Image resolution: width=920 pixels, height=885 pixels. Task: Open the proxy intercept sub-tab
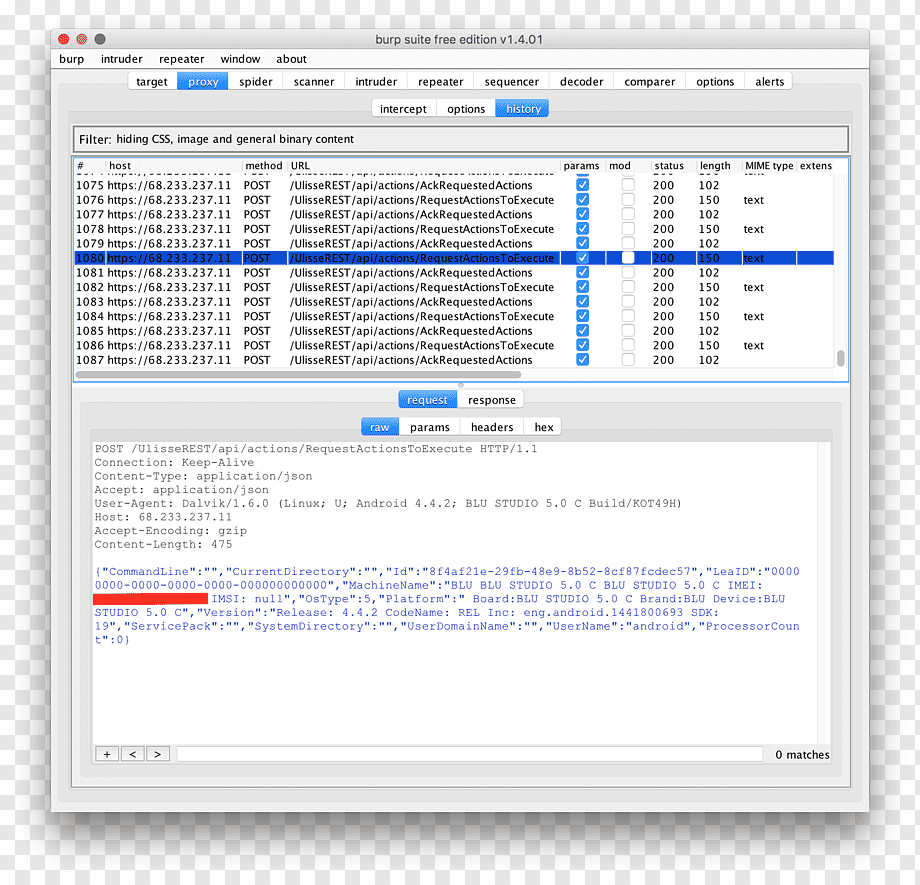(x=403, y=109)
